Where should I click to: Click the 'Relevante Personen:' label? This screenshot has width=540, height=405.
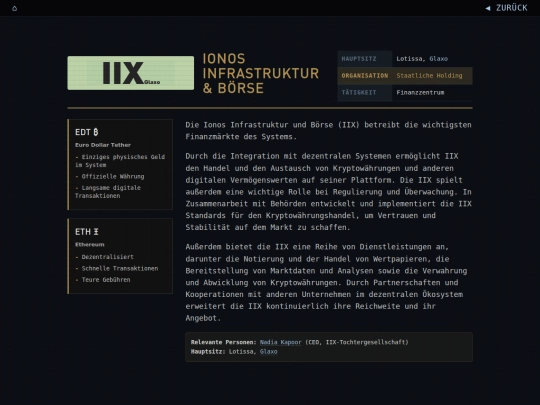click(224, 342)
